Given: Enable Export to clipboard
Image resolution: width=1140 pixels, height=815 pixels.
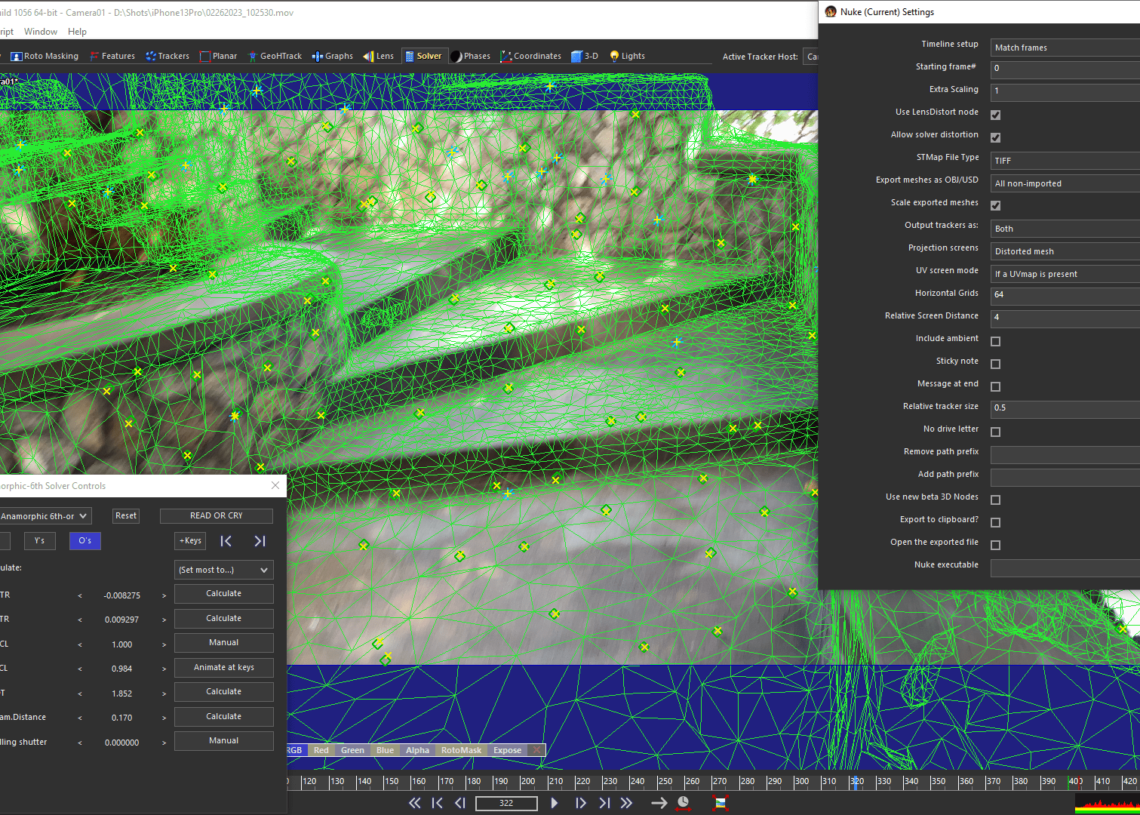Looking at the screenshot, I should point(994,521).
